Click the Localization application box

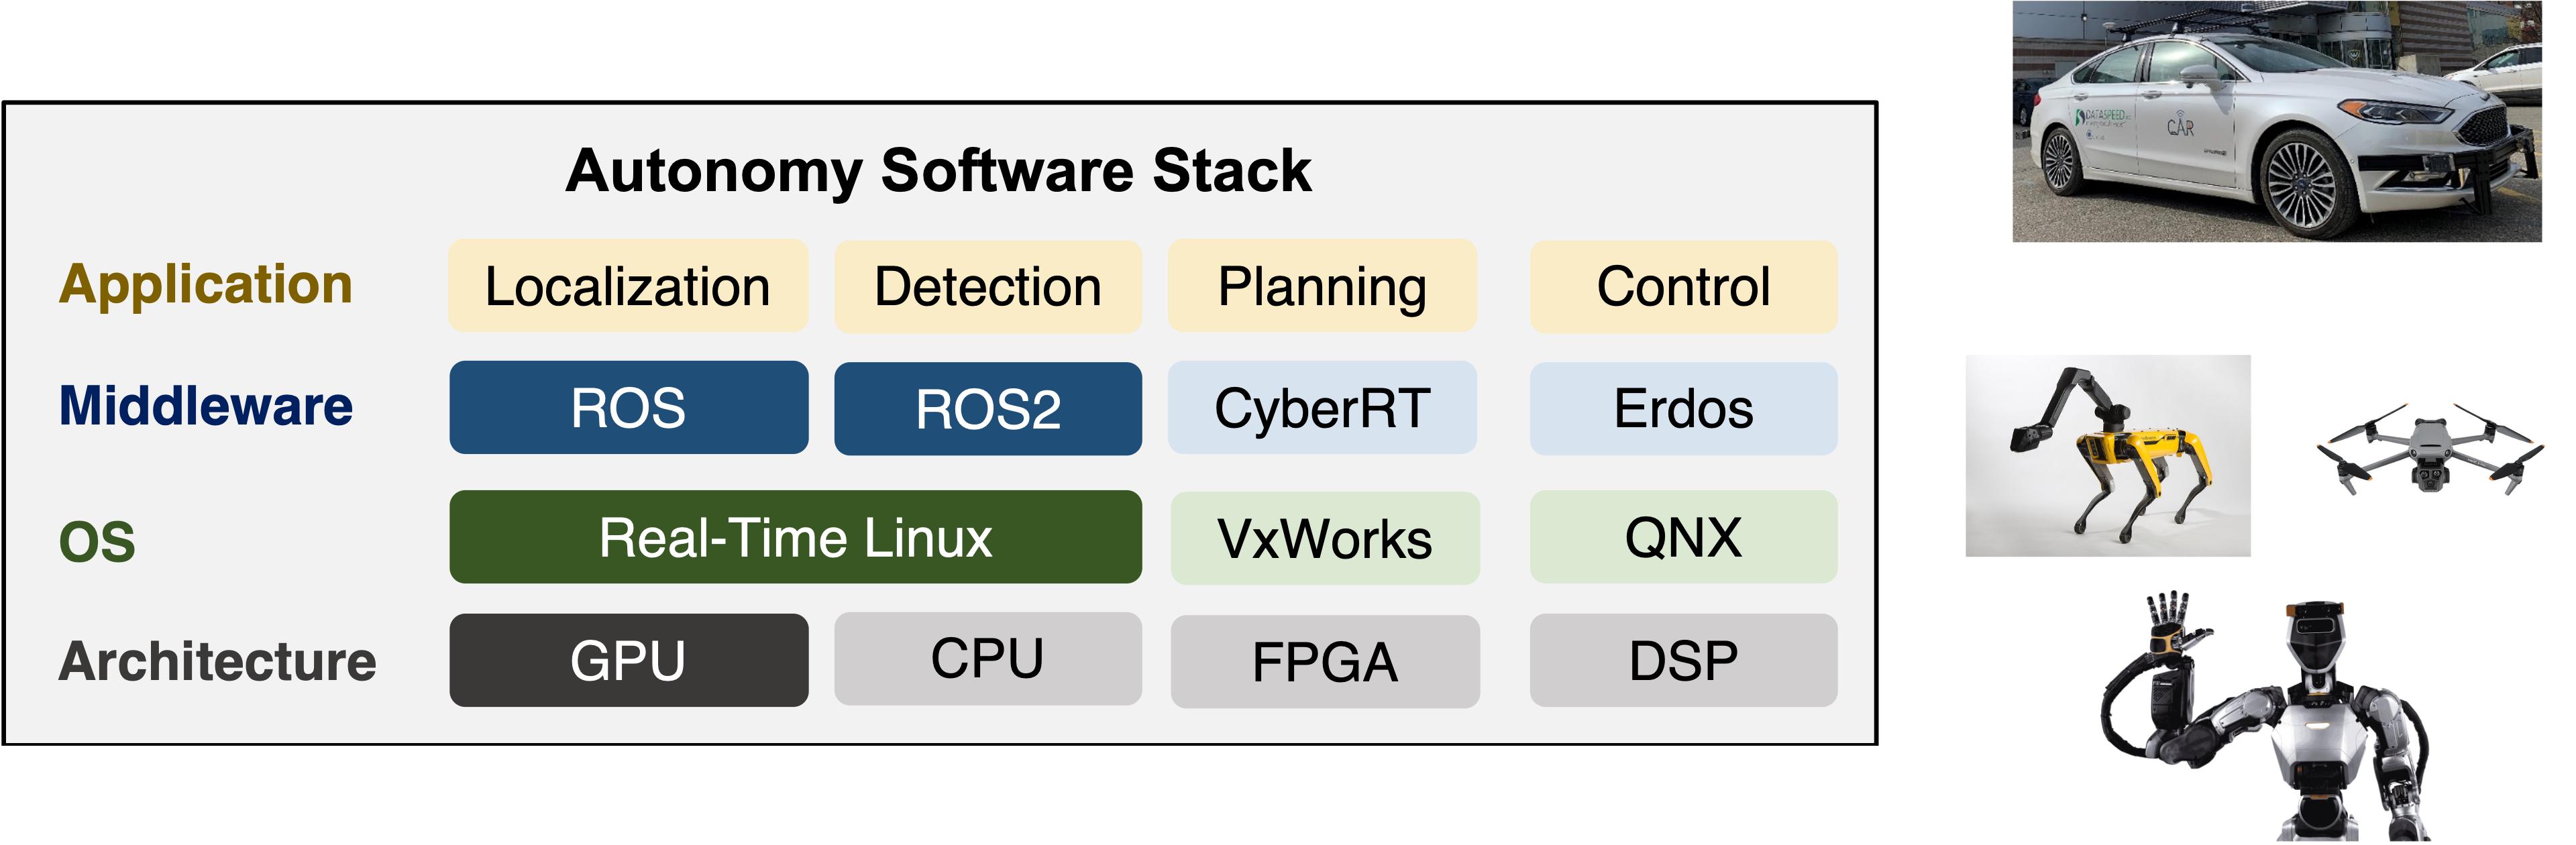pyautogui.click(x=628, y=286)
